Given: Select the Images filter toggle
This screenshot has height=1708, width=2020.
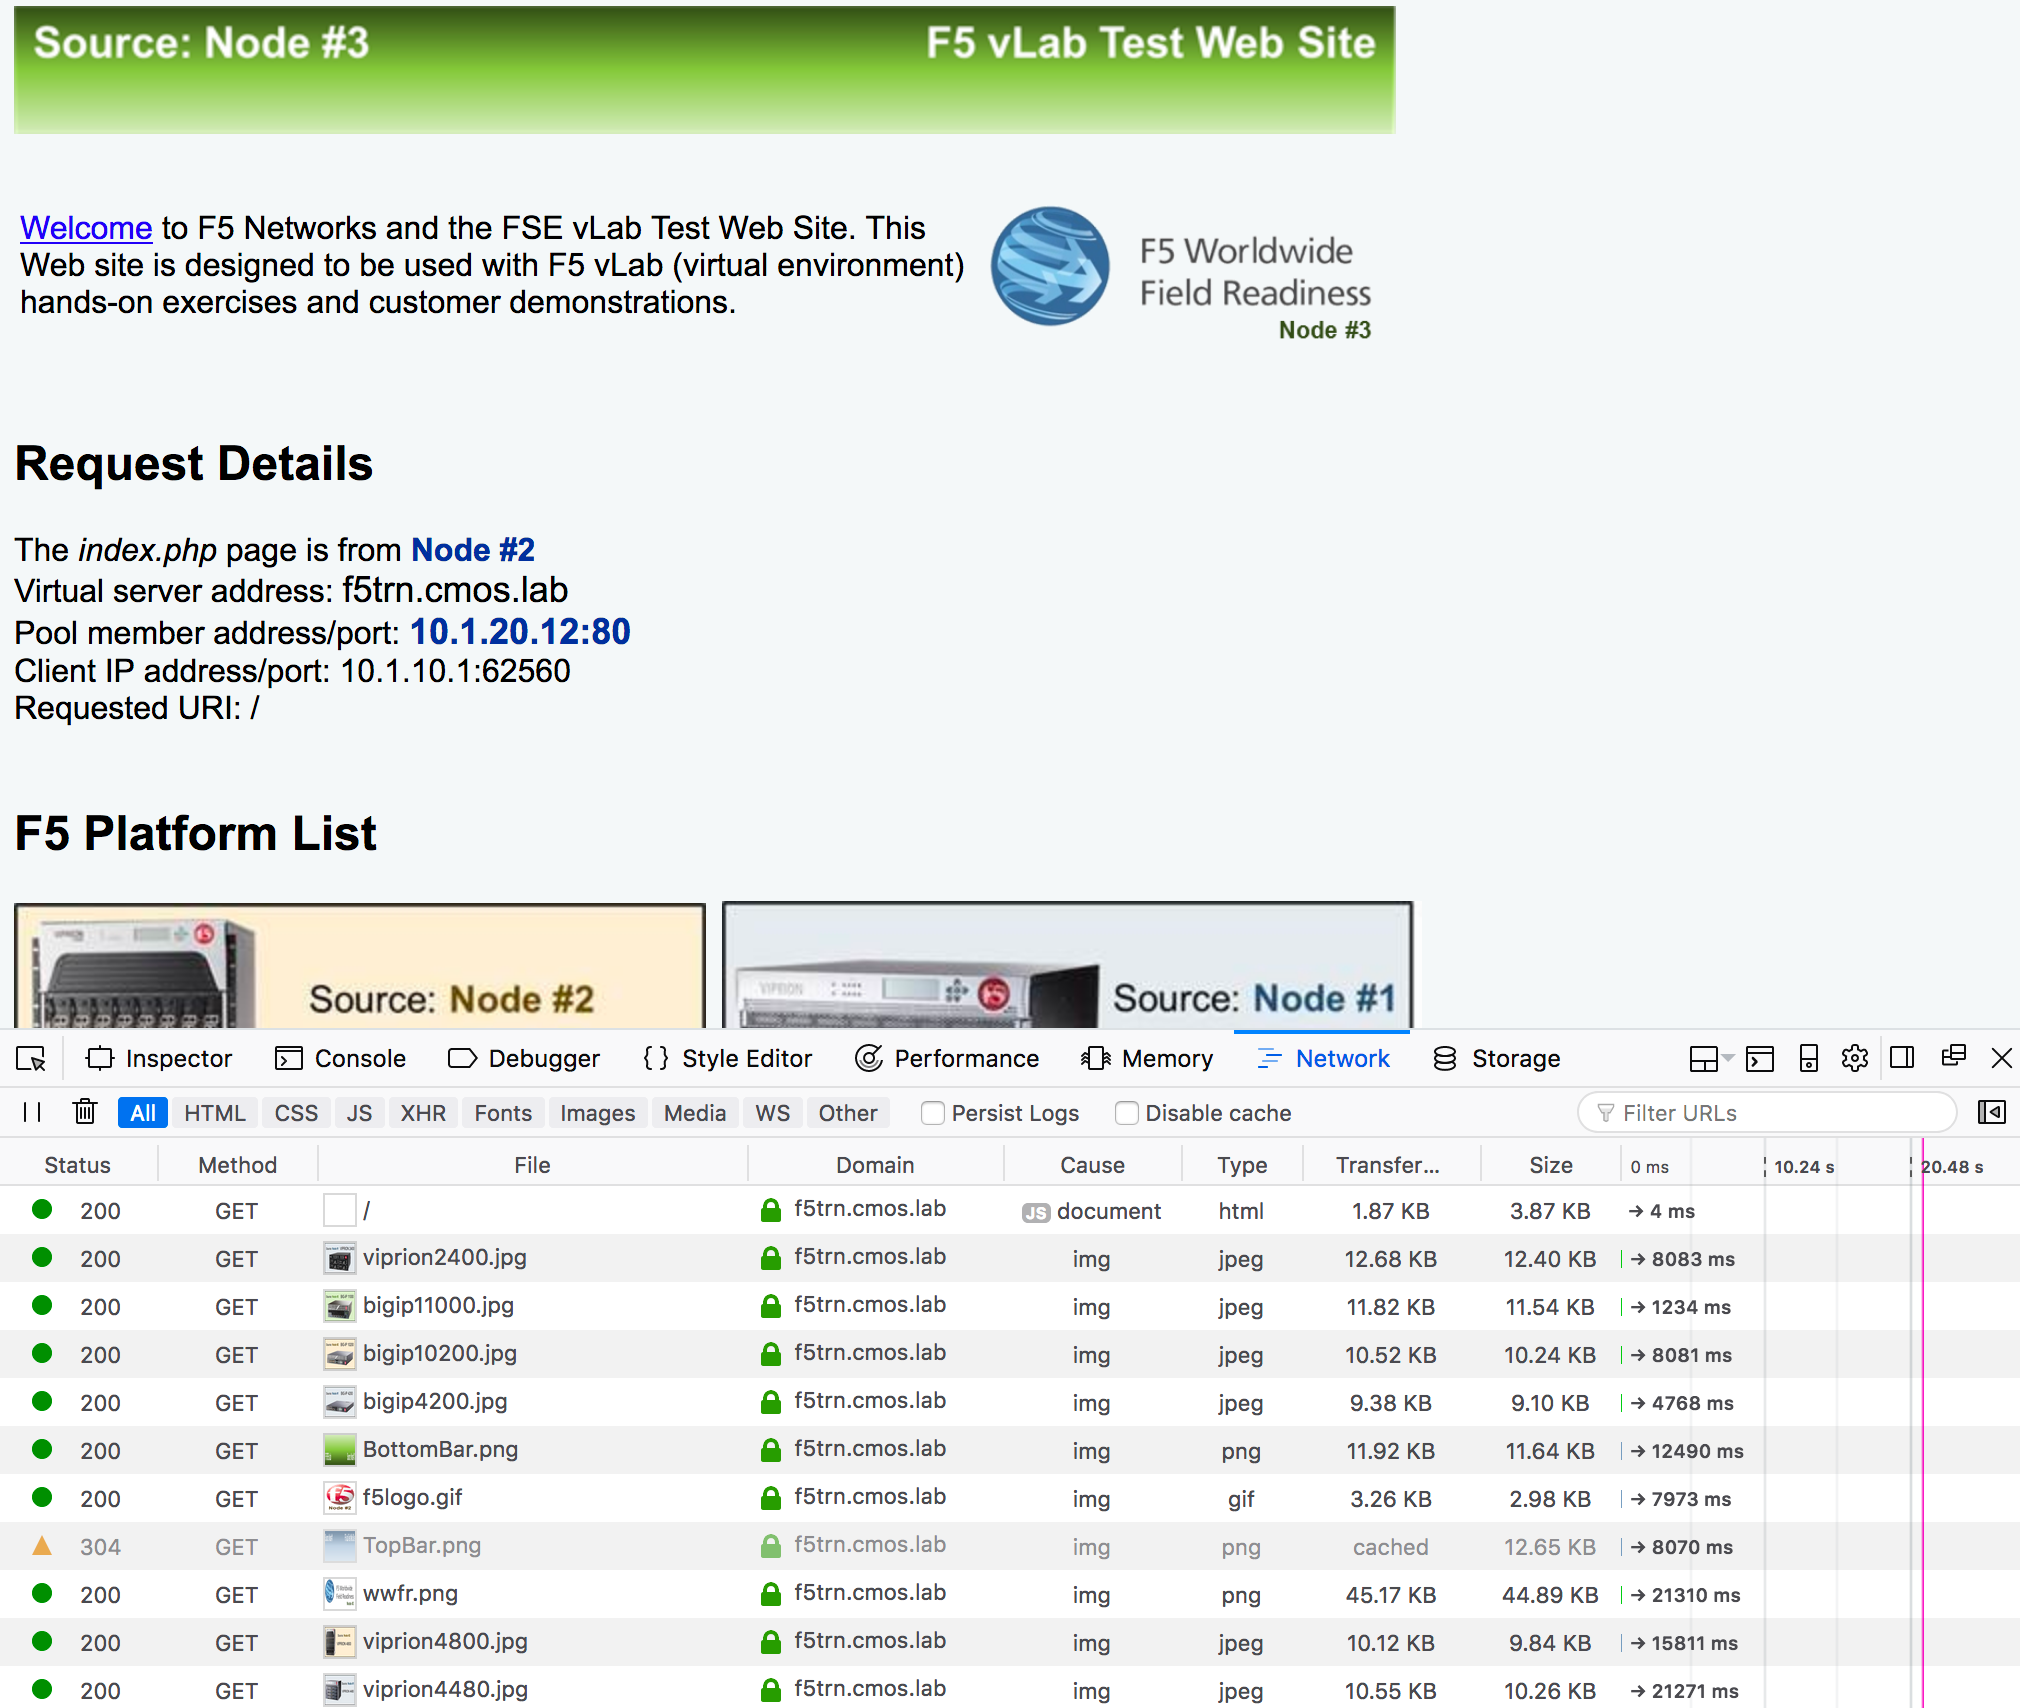Looking at the screenshot, I should coord(597,1113).
